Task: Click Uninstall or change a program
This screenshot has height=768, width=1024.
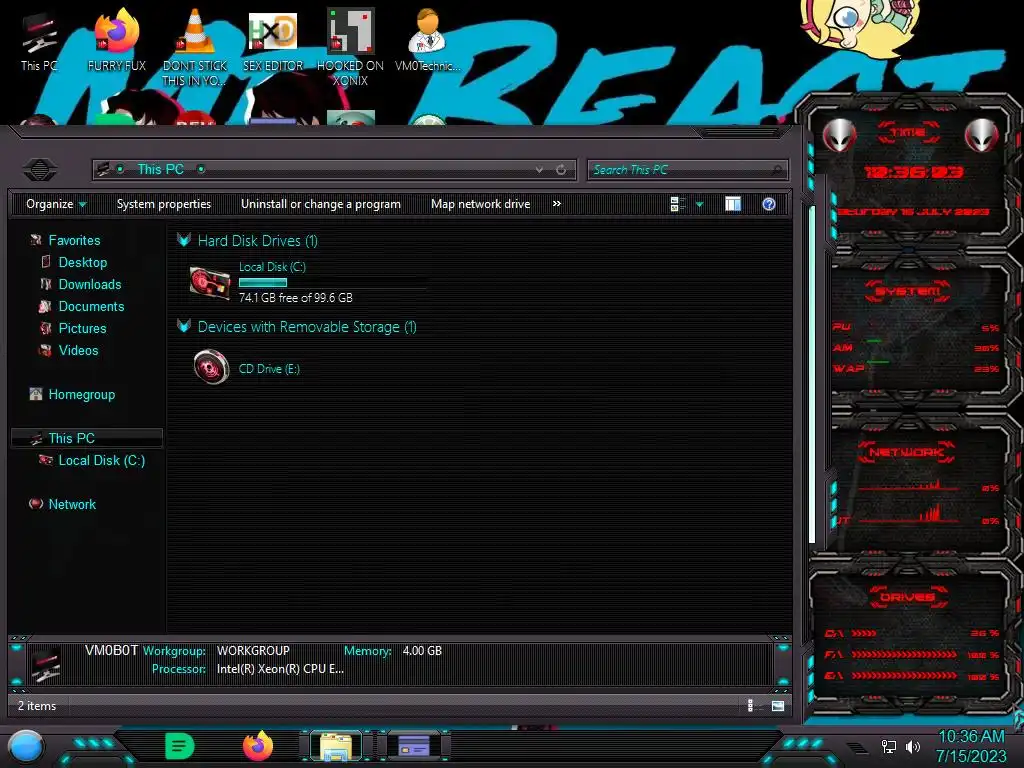Action: point(321,204)
